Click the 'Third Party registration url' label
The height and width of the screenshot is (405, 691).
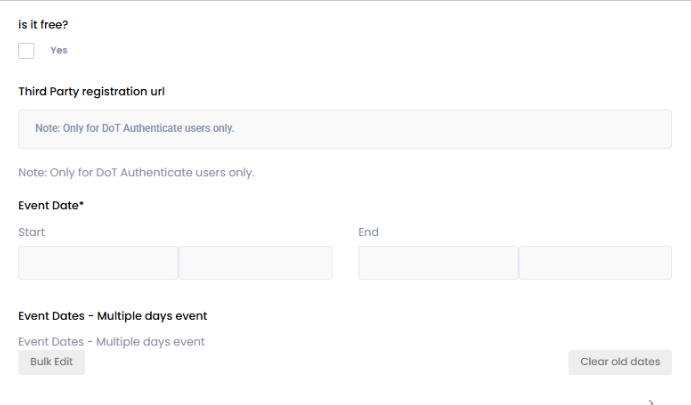91,91
